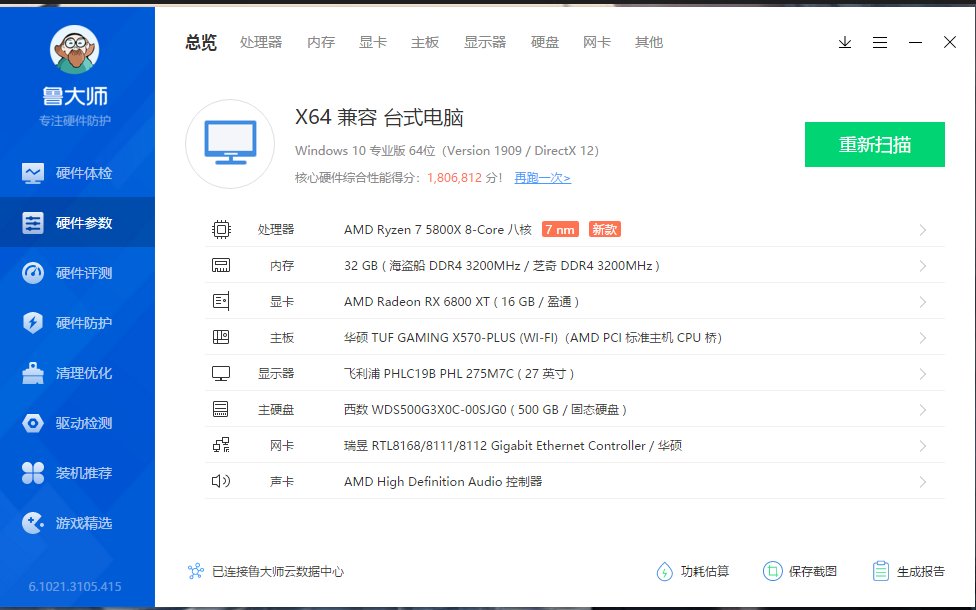Switch to the 其他 tab
This screenshot has width=976, height=610.
pos(649,42)
